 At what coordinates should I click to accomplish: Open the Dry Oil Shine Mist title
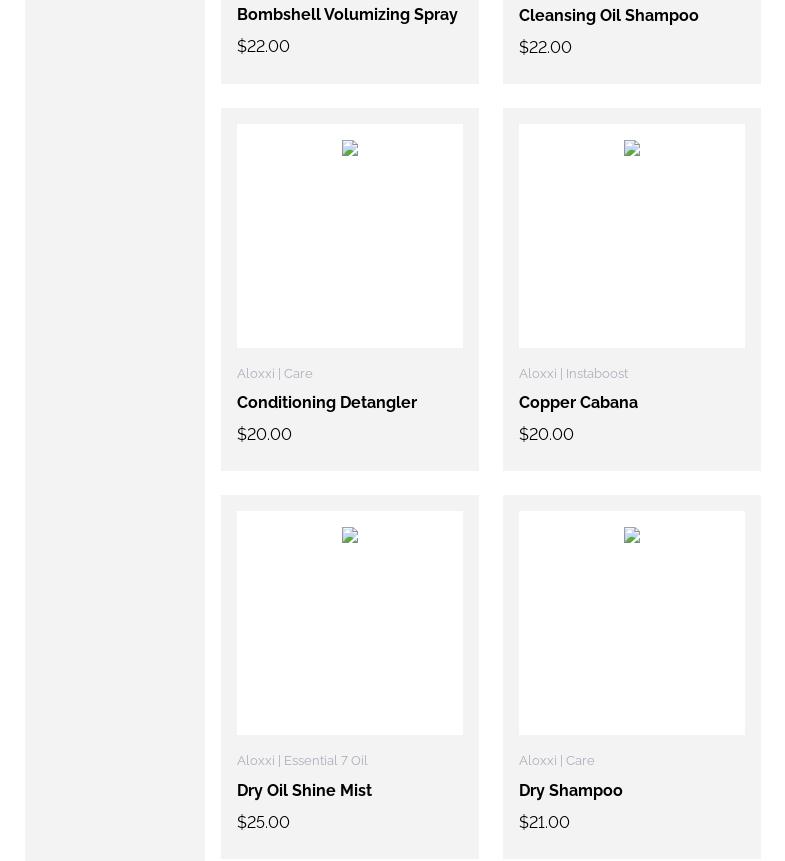click(x=304, y=790)
